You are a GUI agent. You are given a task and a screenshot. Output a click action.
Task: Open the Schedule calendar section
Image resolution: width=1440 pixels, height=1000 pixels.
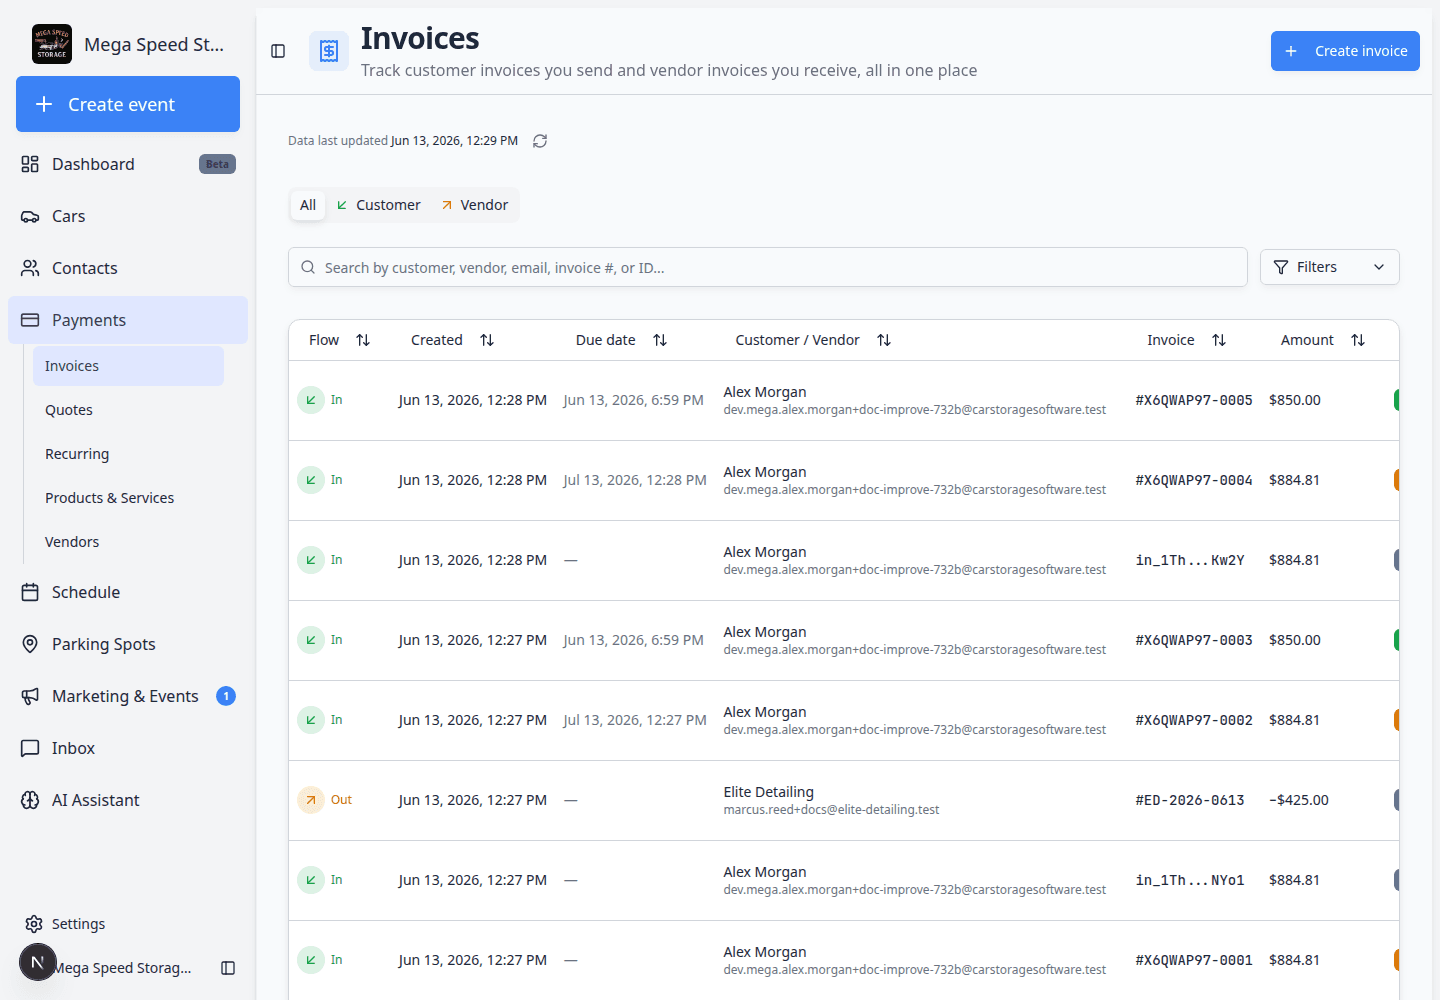tap(128, 592)
